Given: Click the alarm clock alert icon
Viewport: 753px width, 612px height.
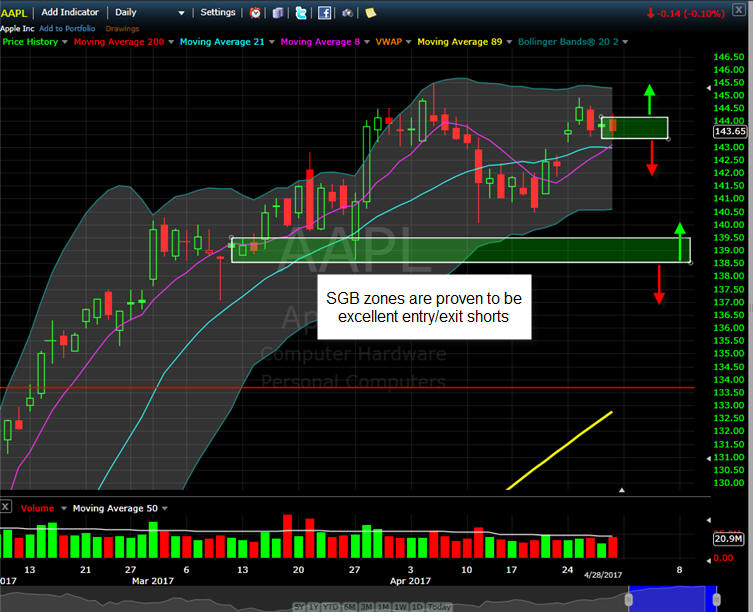Looking at the screenshot, I should coord(255,13).
